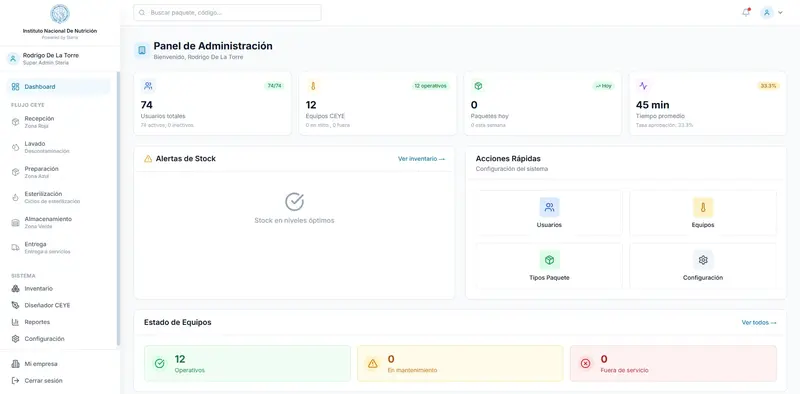This screenshot has width=800, height=394.
Task: Follow the 'Ver inventario' link
Action: point(421,159)
